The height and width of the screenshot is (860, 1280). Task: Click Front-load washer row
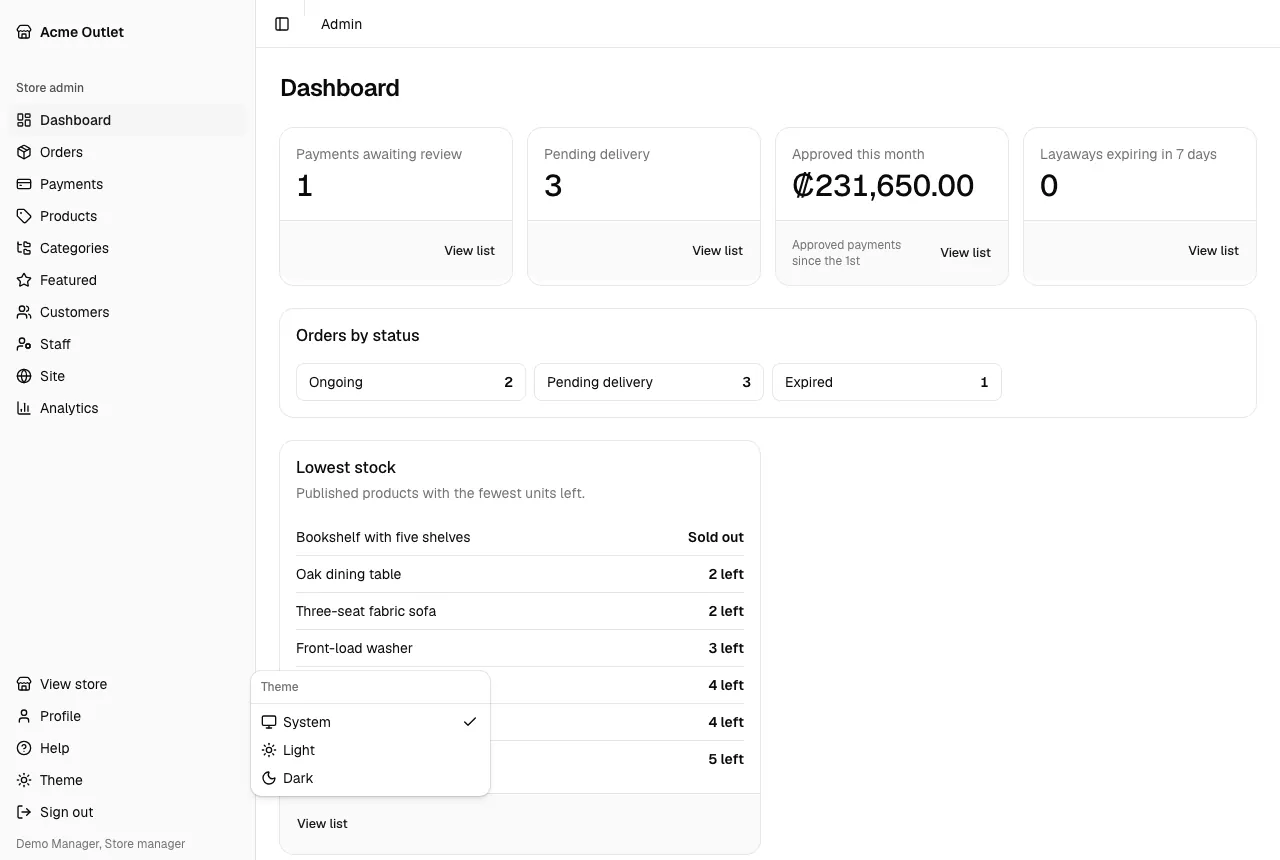coord(520,648)
